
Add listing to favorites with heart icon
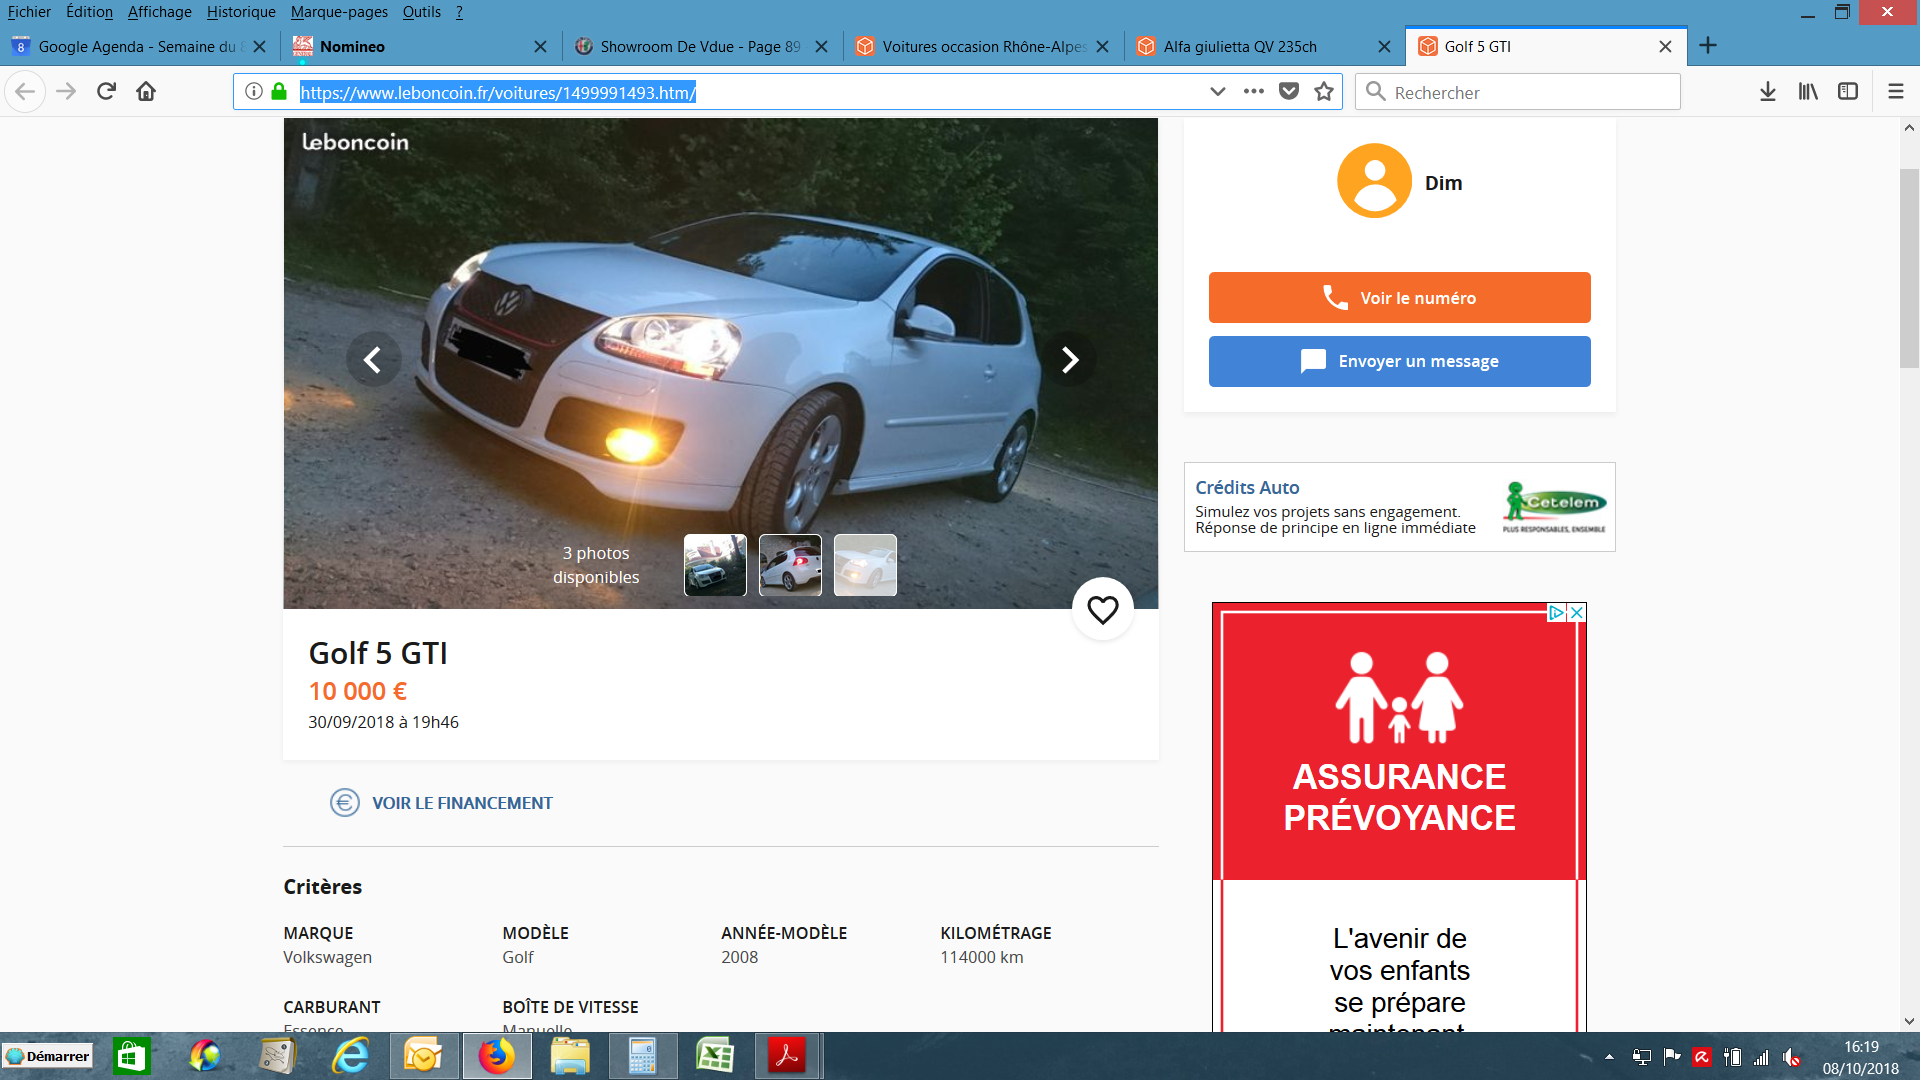[x=1102, y=609]
